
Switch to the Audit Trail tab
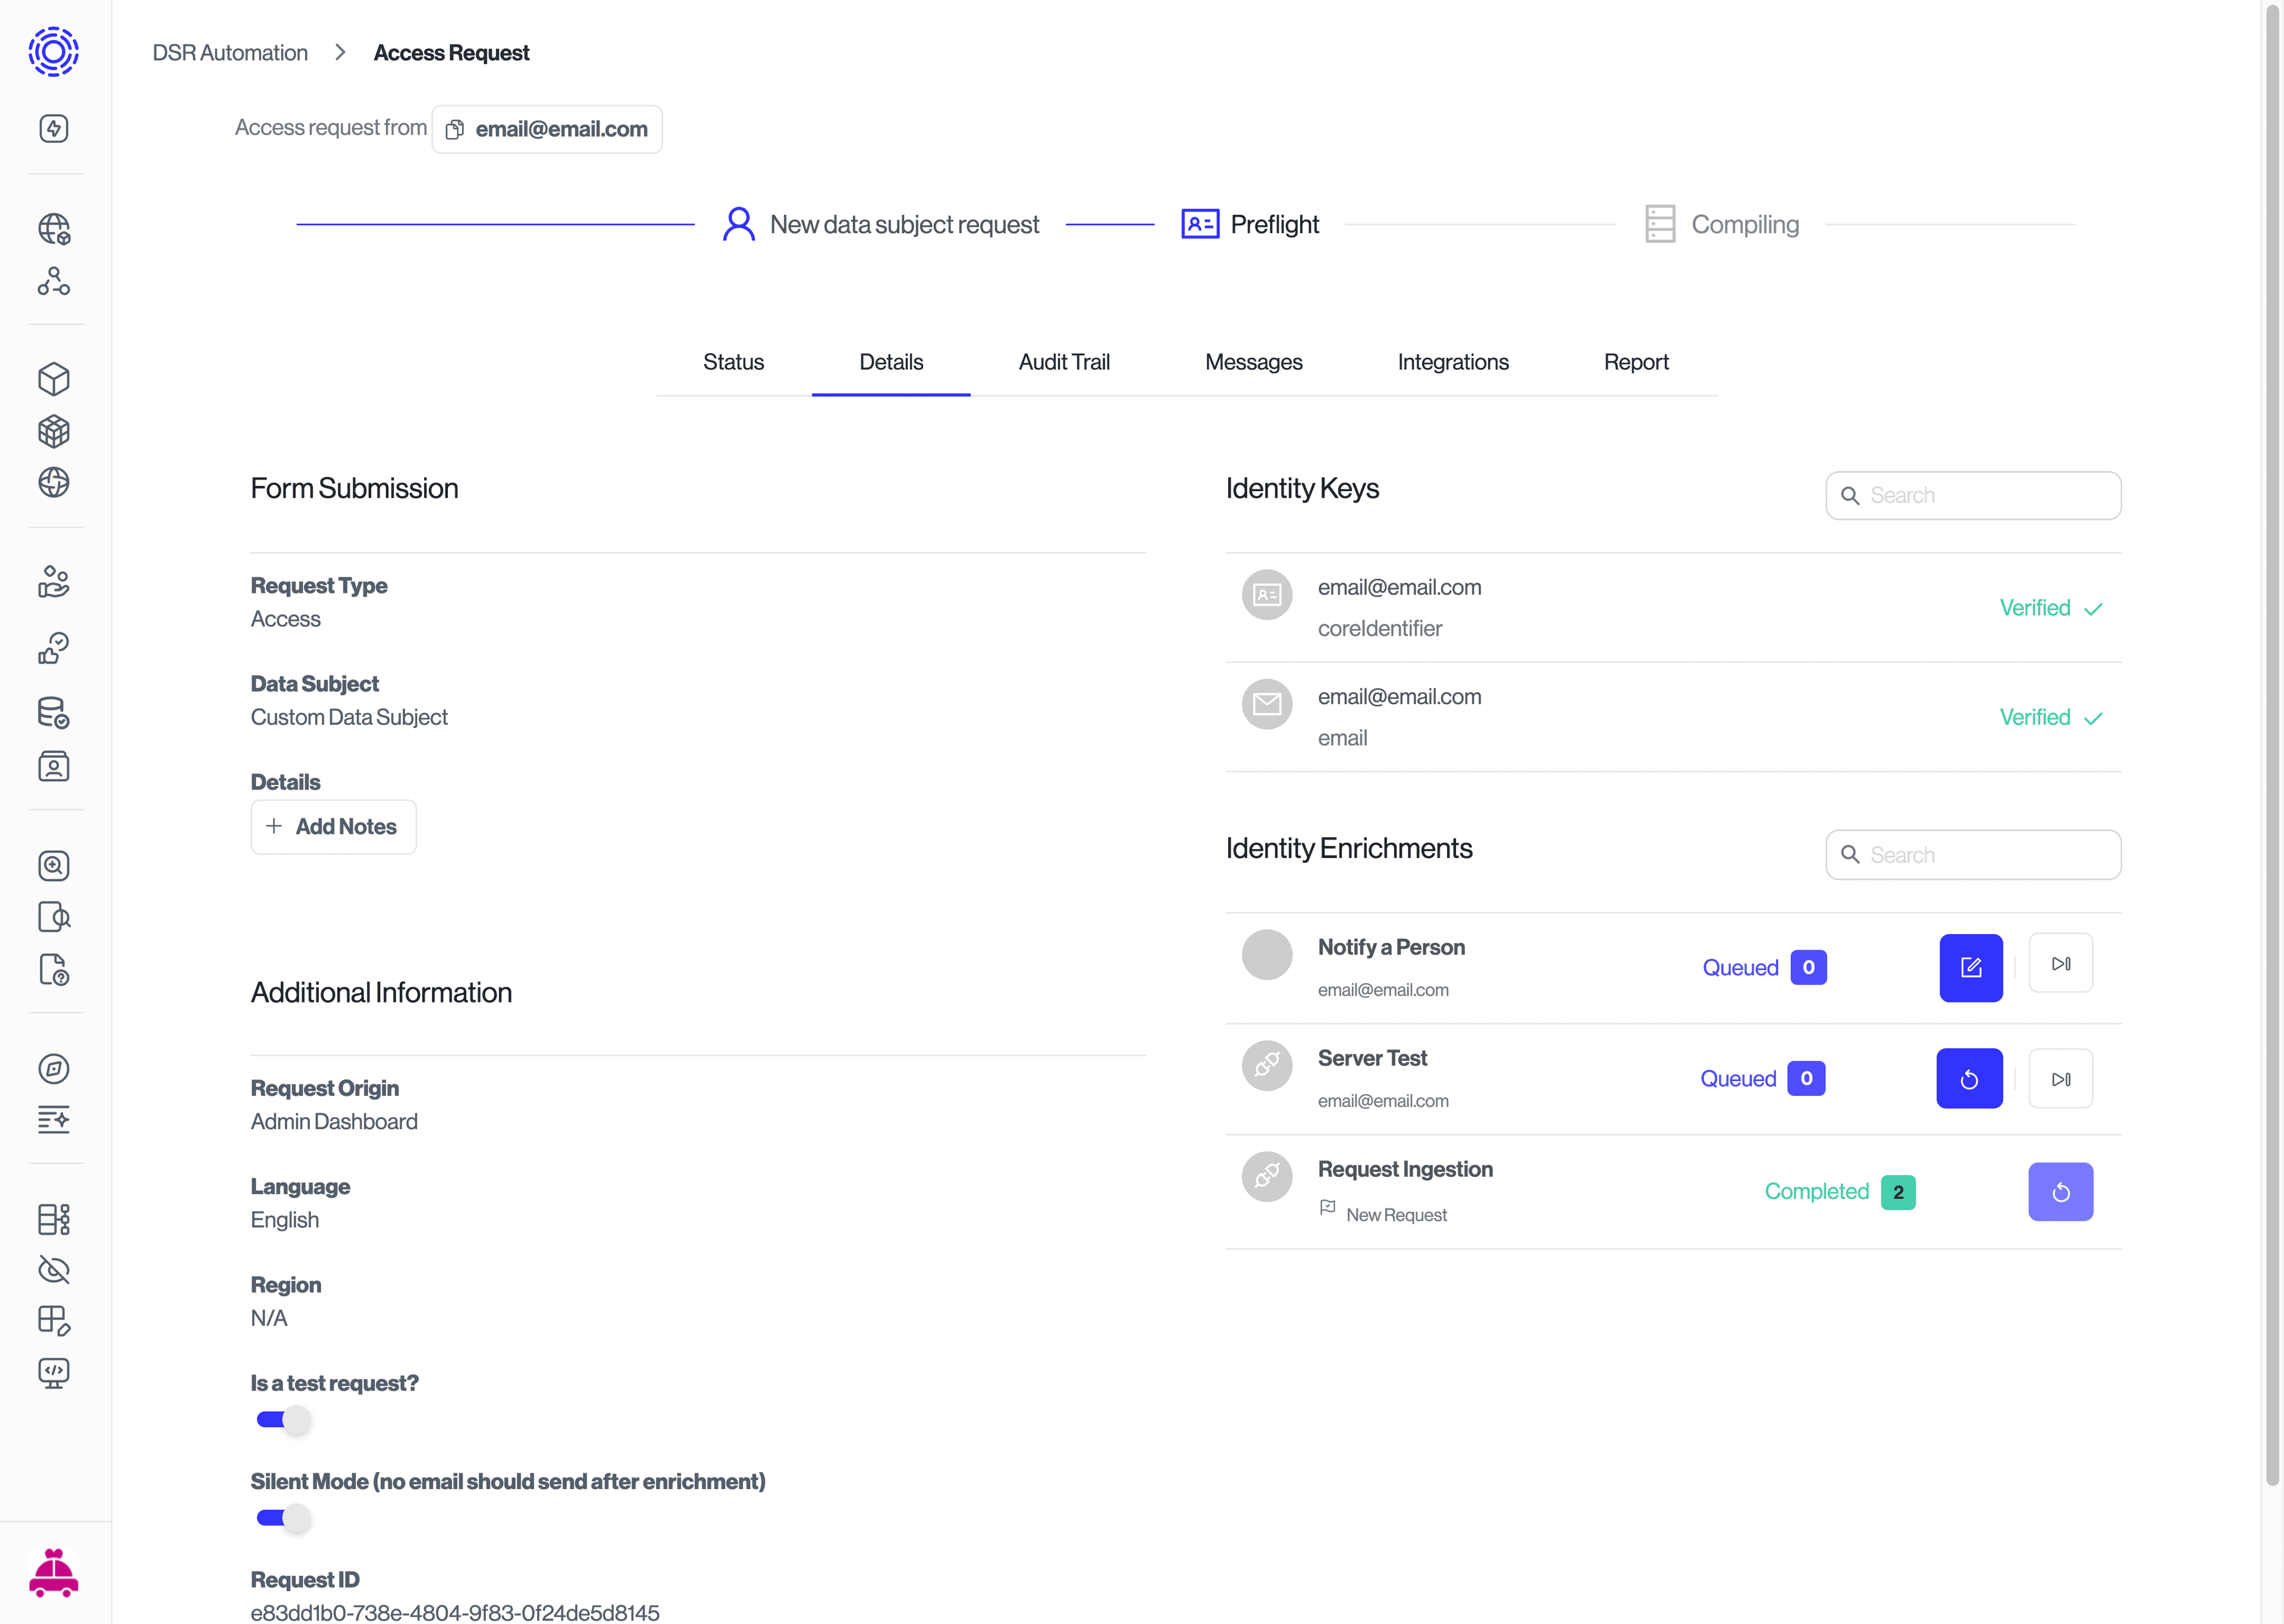point(1063,362)
